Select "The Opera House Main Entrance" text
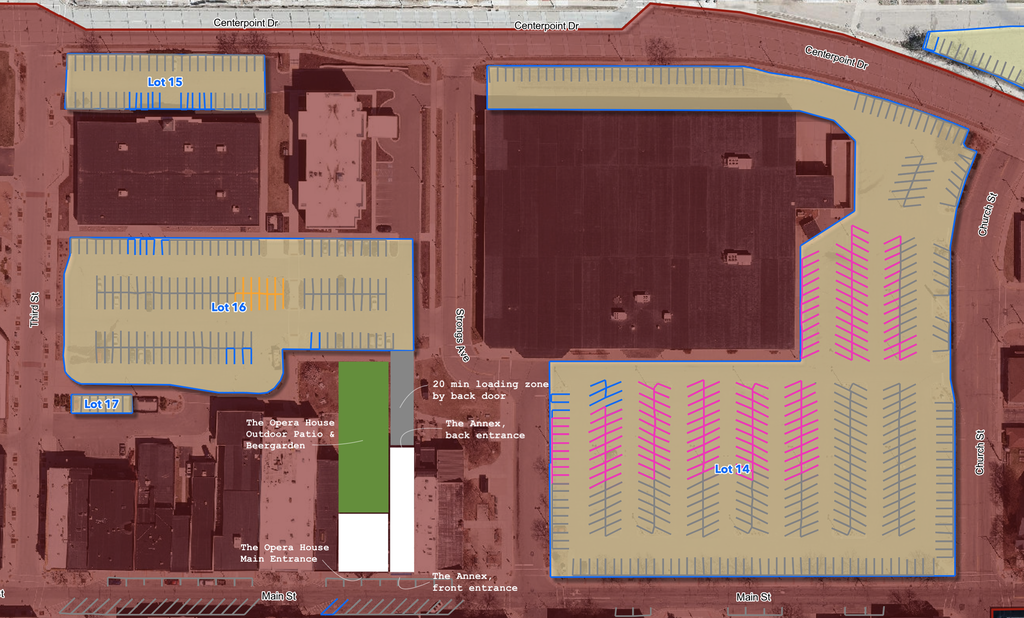 click(284, 553)
